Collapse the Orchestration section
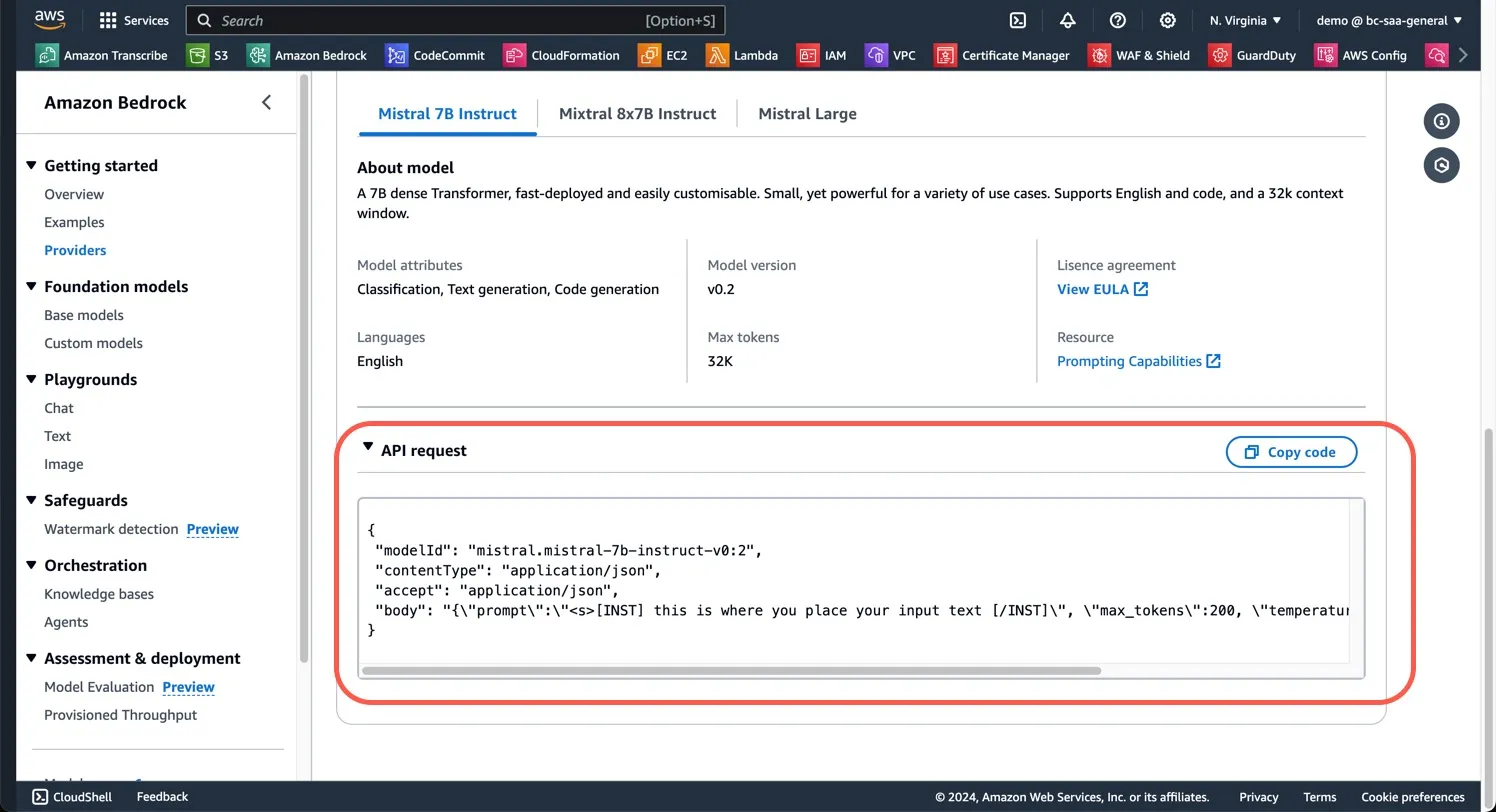The height and width of the screenshot is (812, 1496). coord(31,565)
